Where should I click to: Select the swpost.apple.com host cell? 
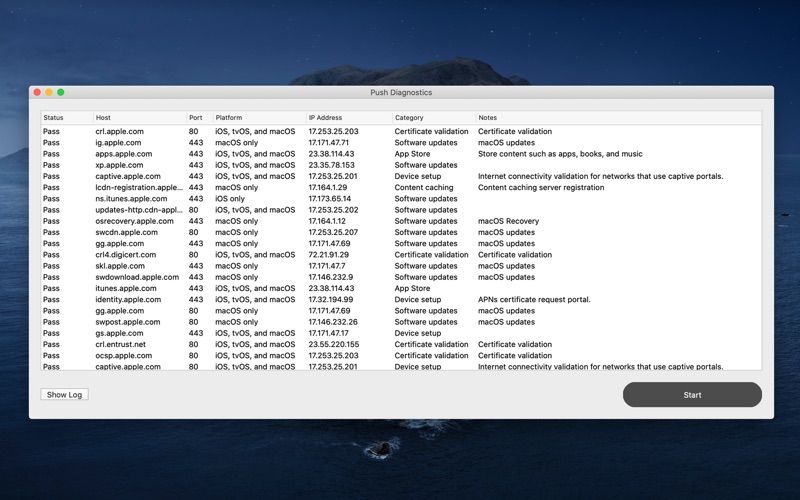coord(128,322)
